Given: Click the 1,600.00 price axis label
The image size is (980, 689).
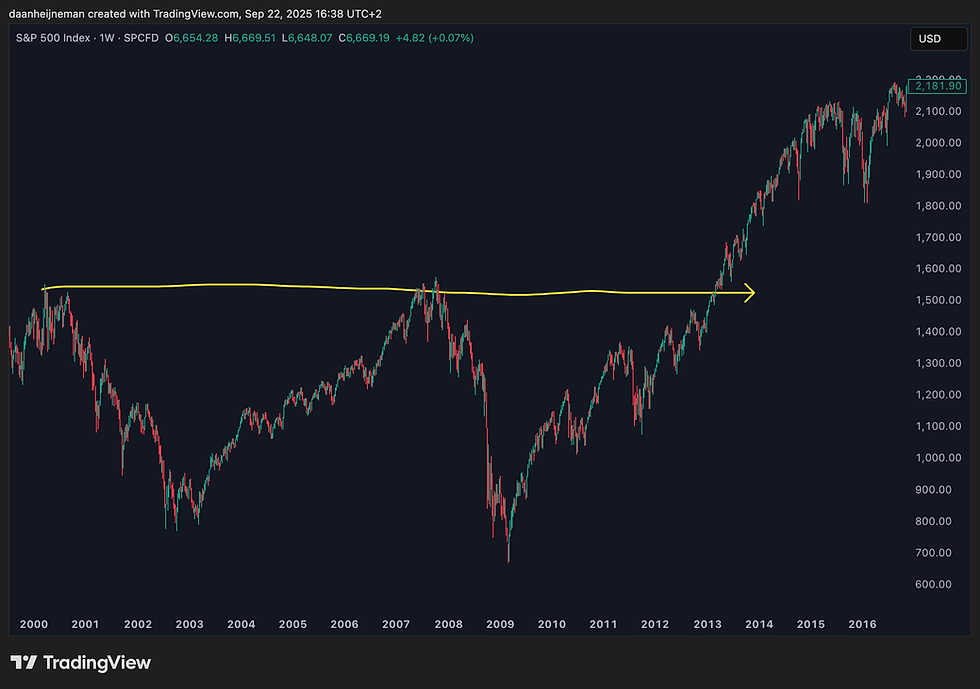Looking at the screenshot, I should click(938, 269).
